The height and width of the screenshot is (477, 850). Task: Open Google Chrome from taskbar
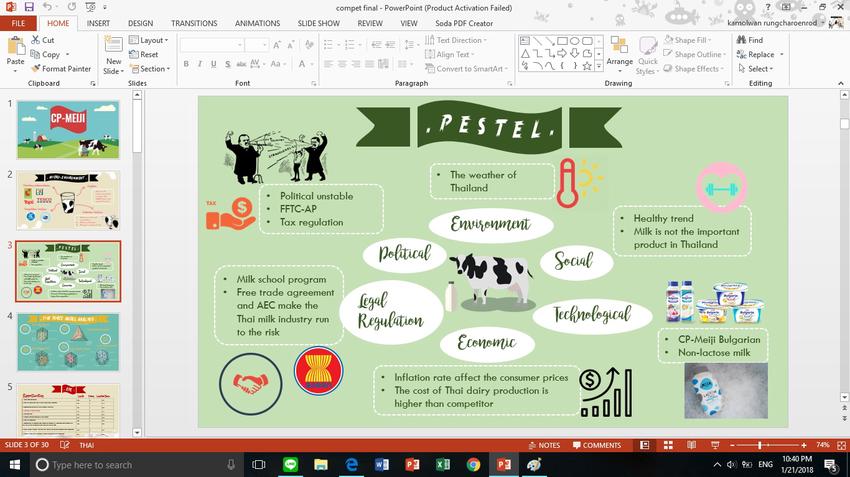click(473, 465)
